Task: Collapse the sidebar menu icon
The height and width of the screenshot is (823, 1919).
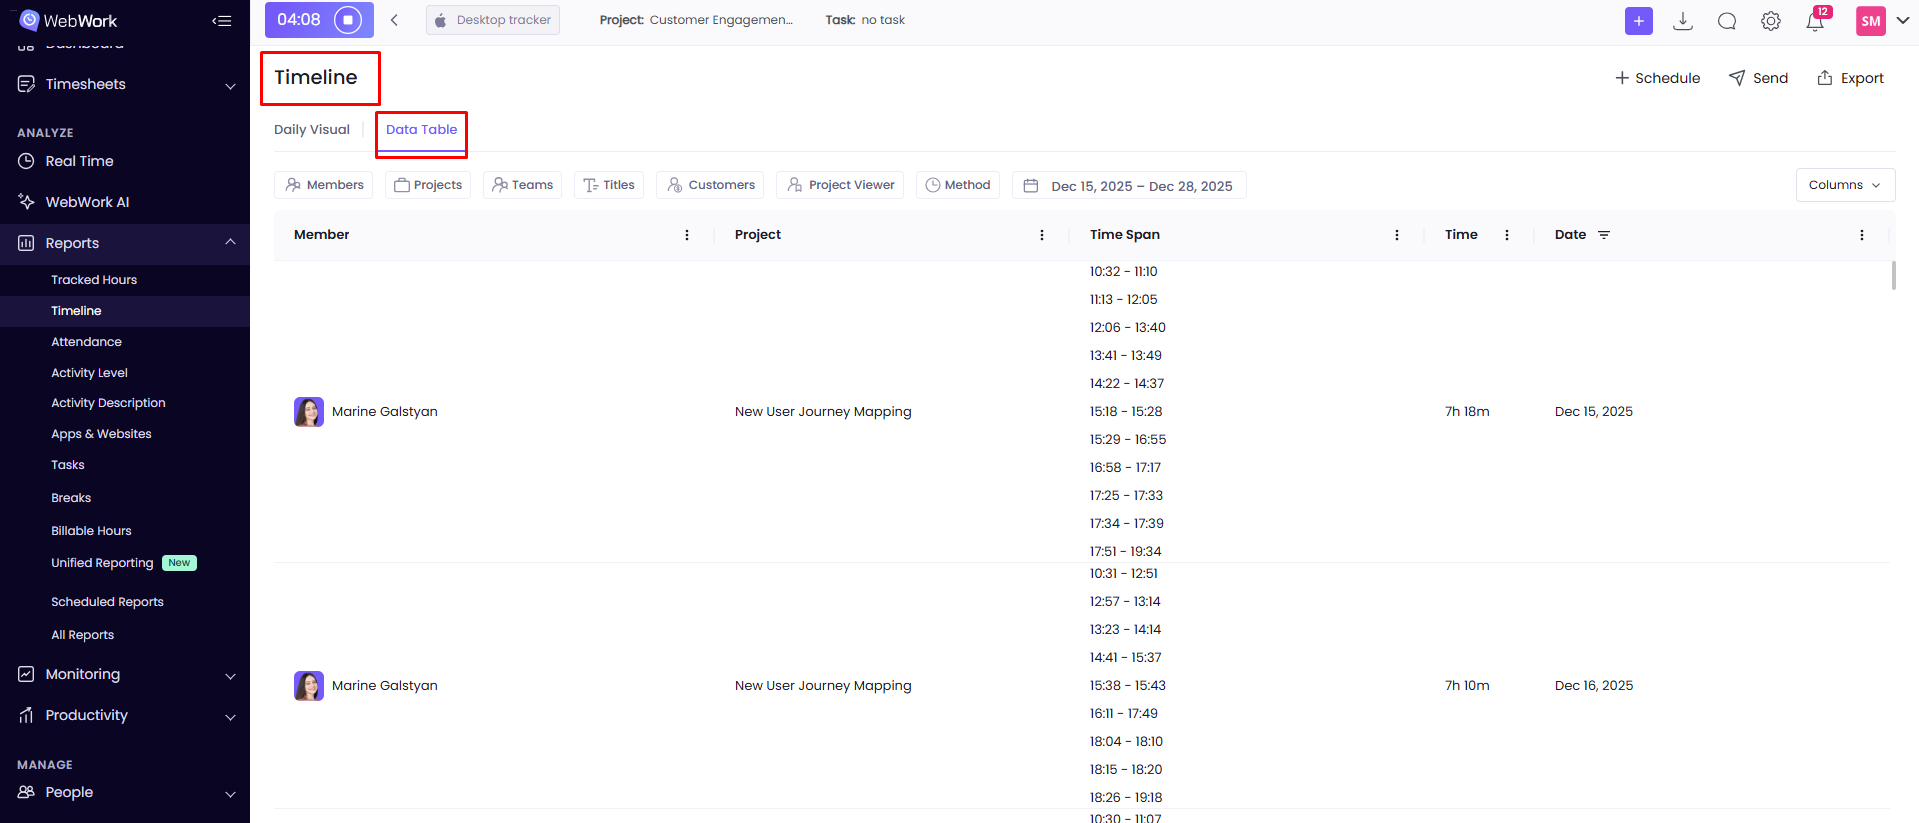Action: click(x=222, y=21)
